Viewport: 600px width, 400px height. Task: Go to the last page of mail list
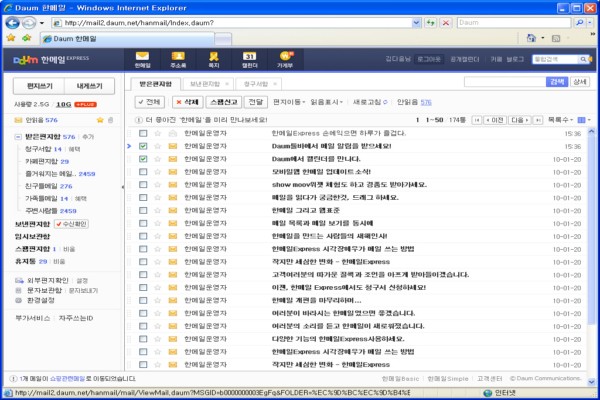538,120
